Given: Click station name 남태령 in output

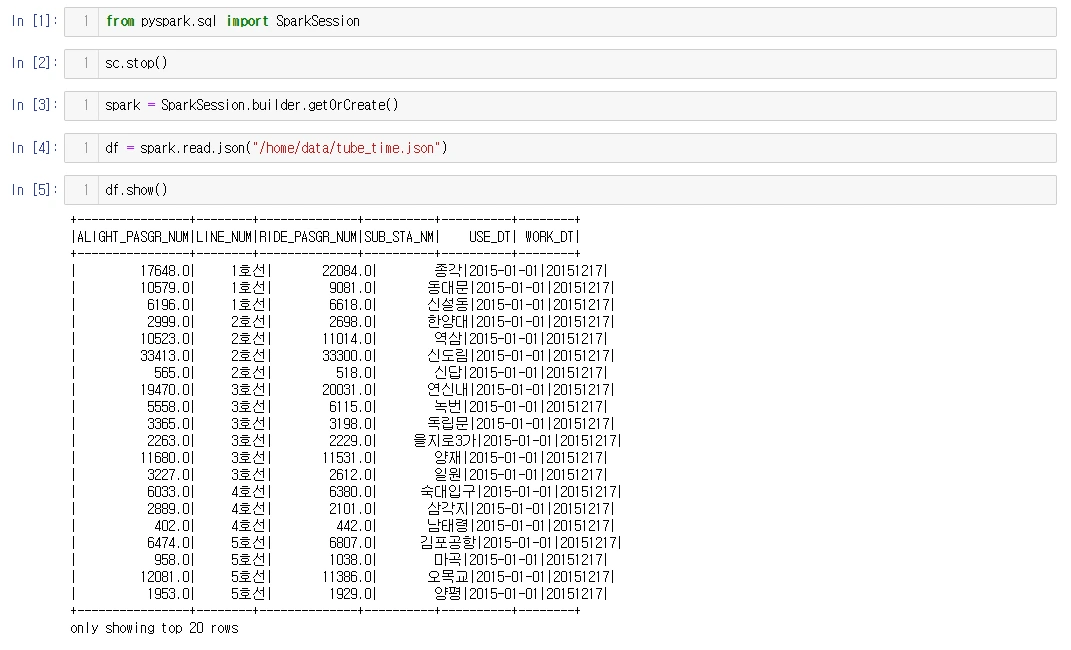Looking at the screenshot, I should click(448, 526).
